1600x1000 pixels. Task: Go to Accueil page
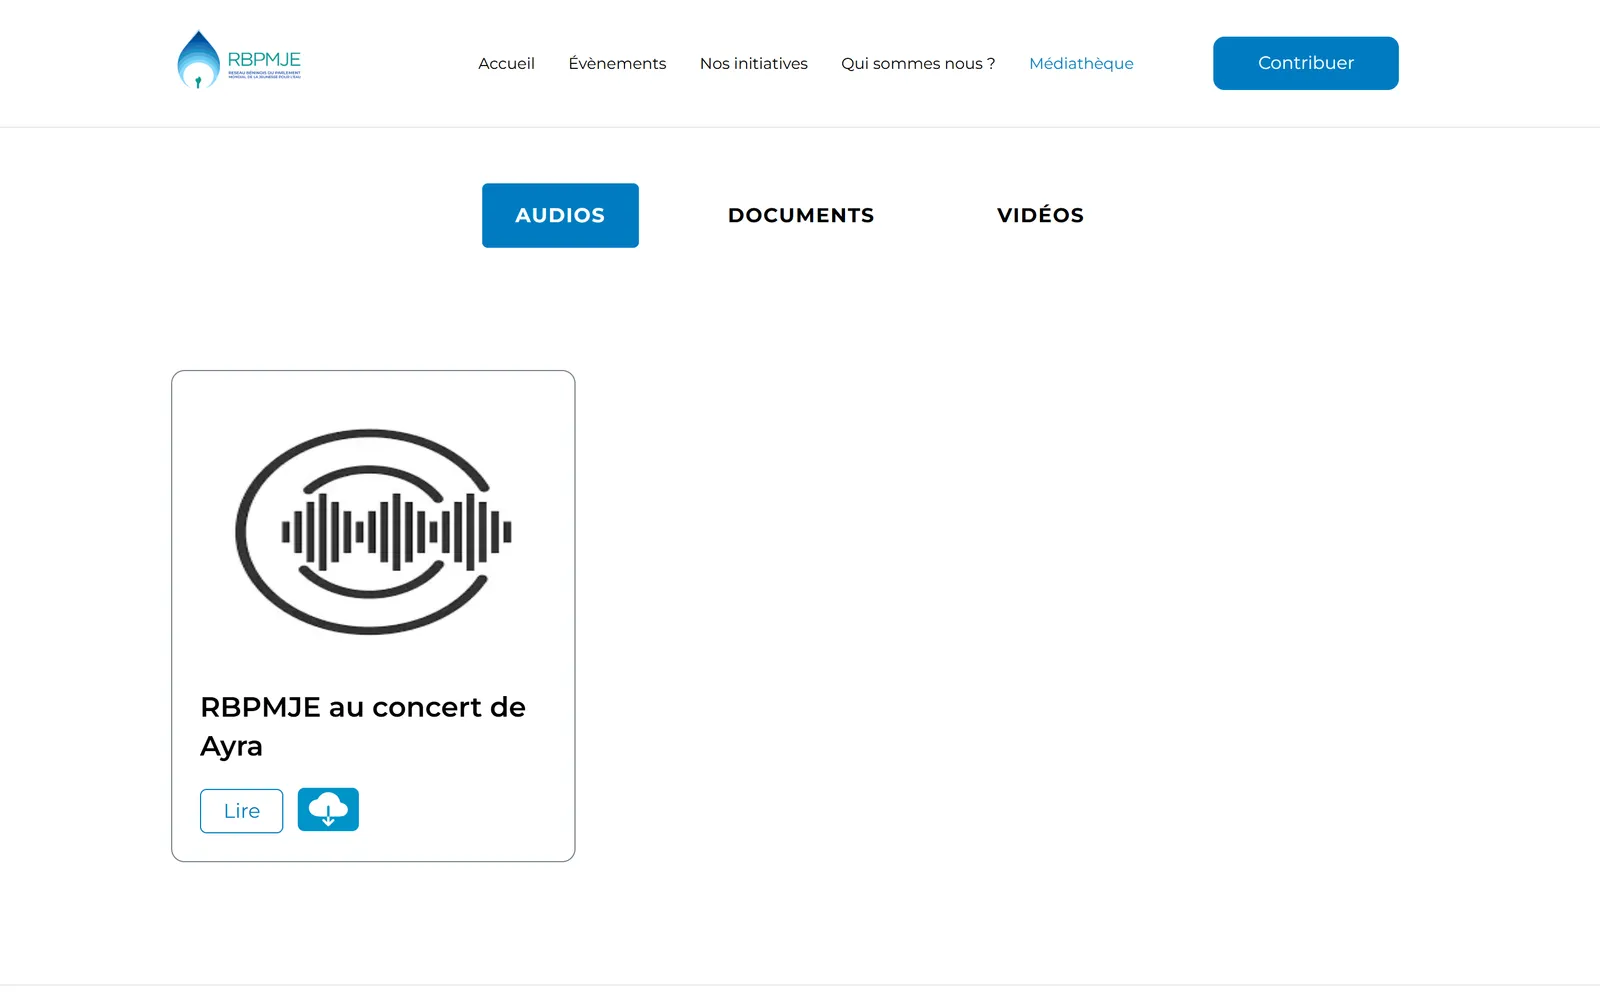506,63
